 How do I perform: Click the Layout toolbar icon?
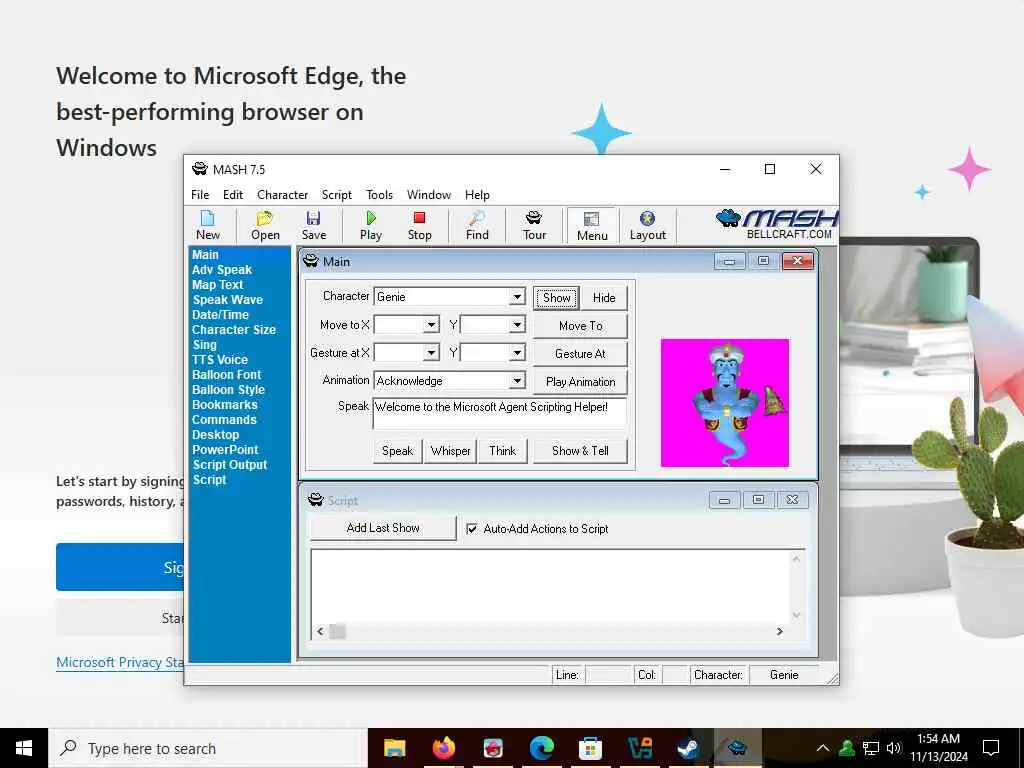(648, 225)
